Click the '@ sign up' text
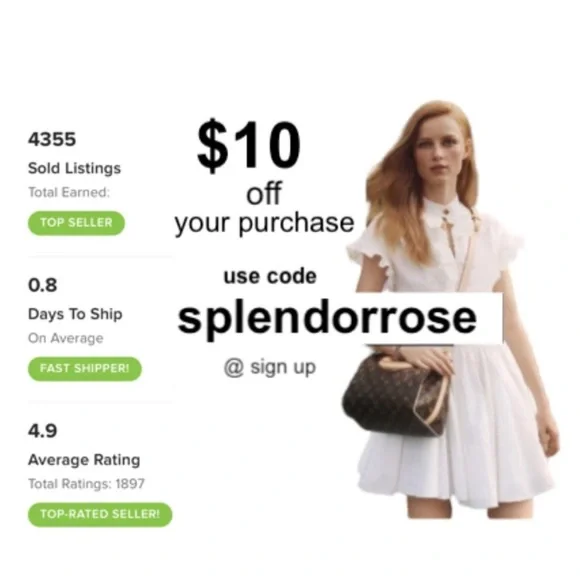Viewport: 580px width, 580px height. pos(270,367)
